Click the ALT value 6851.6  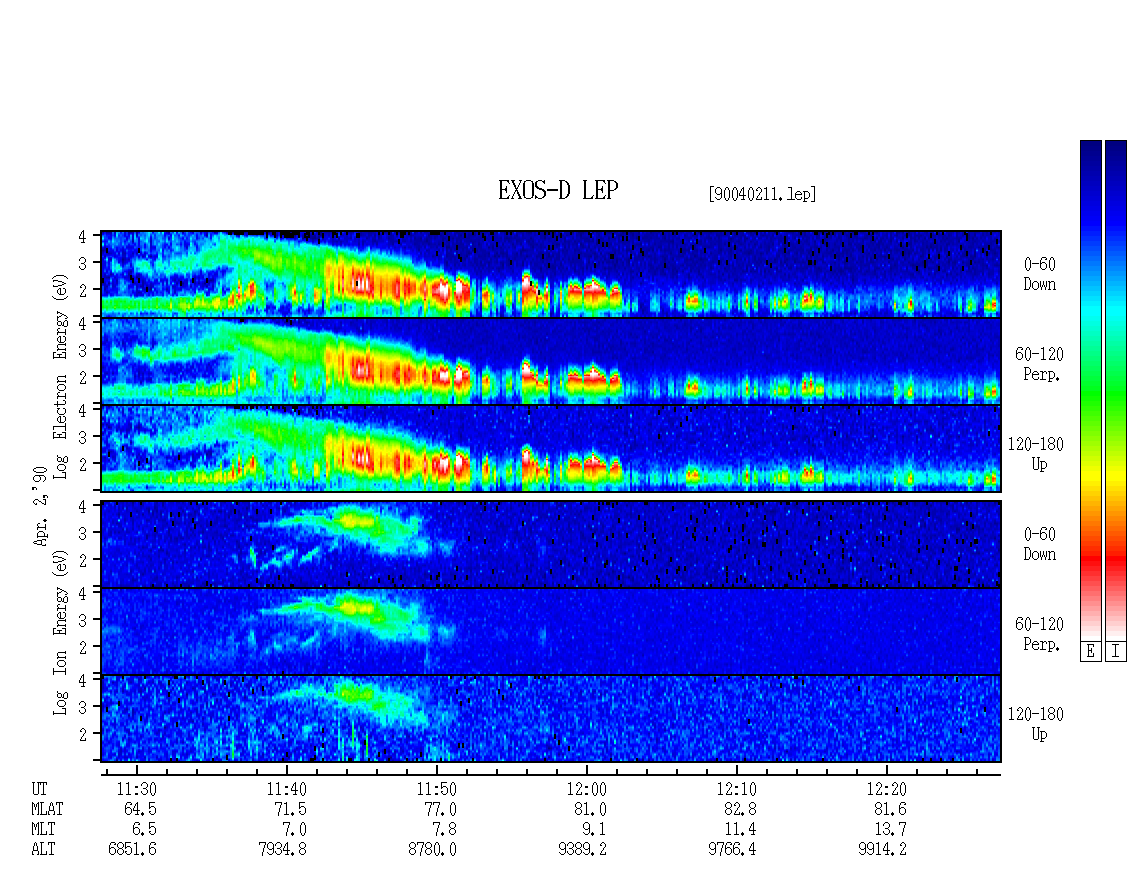133,850
